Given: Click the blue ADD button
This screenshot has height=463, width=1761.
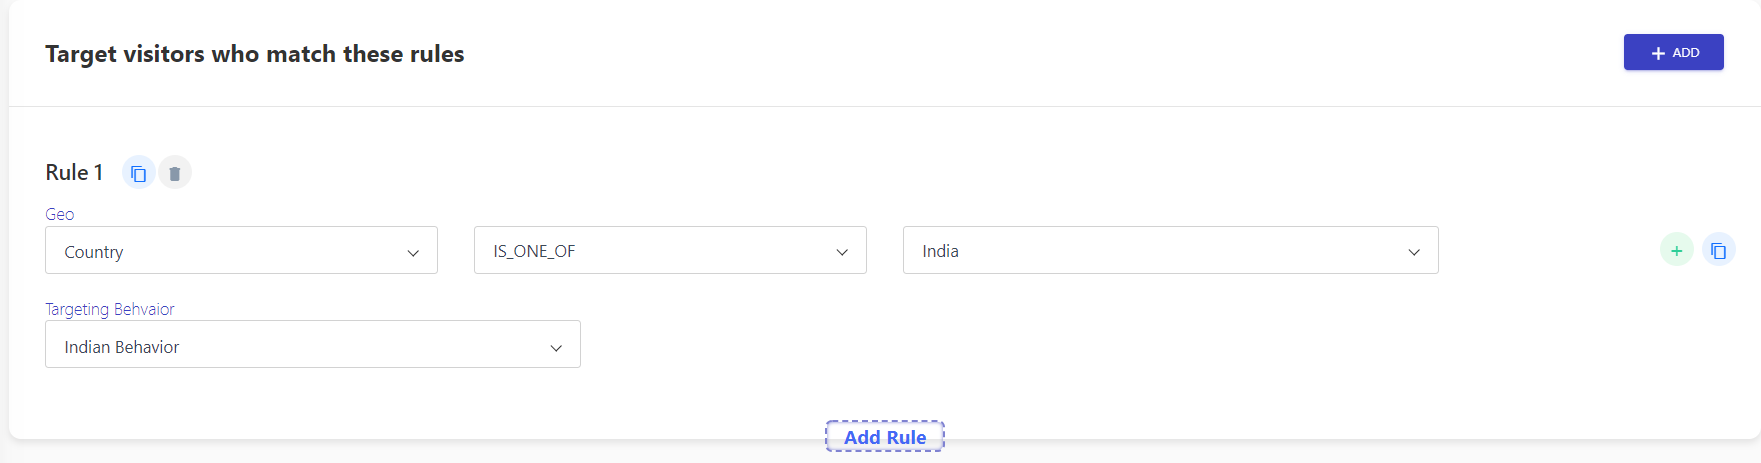Looking at the screenshot, I should tap(1673, 52).
